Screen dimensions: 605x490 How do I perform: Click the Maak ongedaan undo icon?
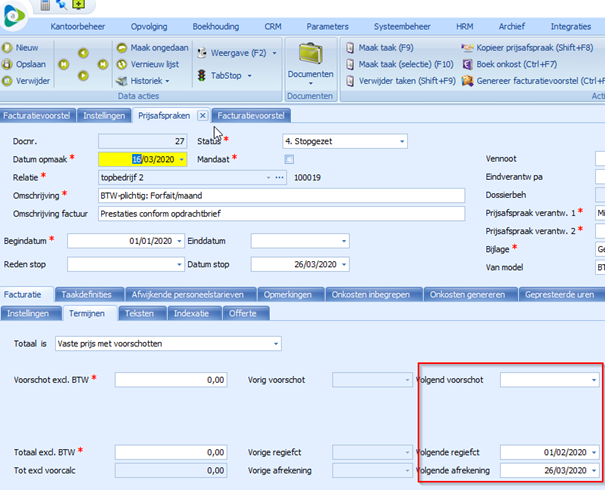coord(121,47)
